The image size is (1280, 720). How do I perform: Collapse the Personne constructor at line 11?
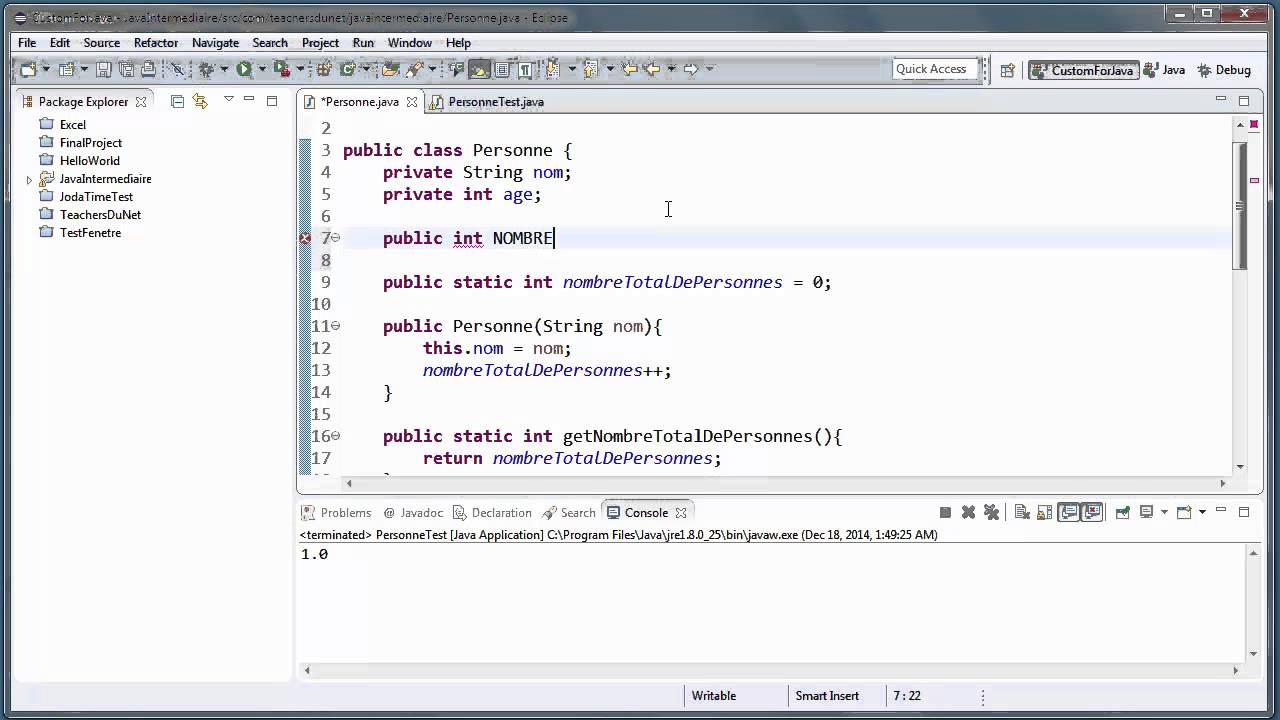pos(336,325)
